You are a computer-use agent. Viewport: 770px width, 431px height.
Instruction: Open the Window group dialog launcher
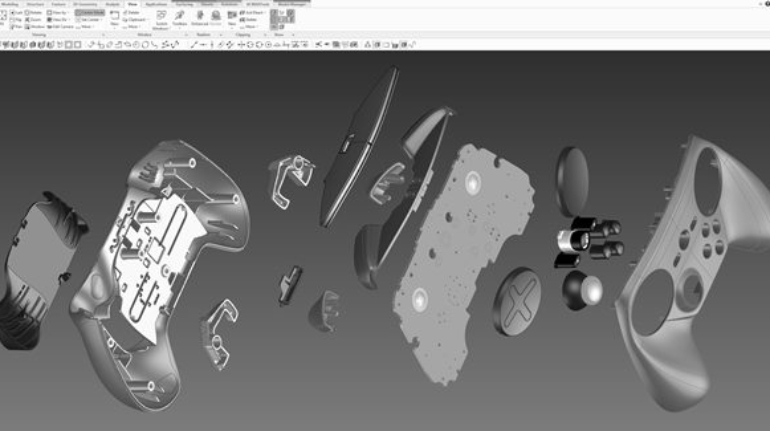(x=186, y=35)
